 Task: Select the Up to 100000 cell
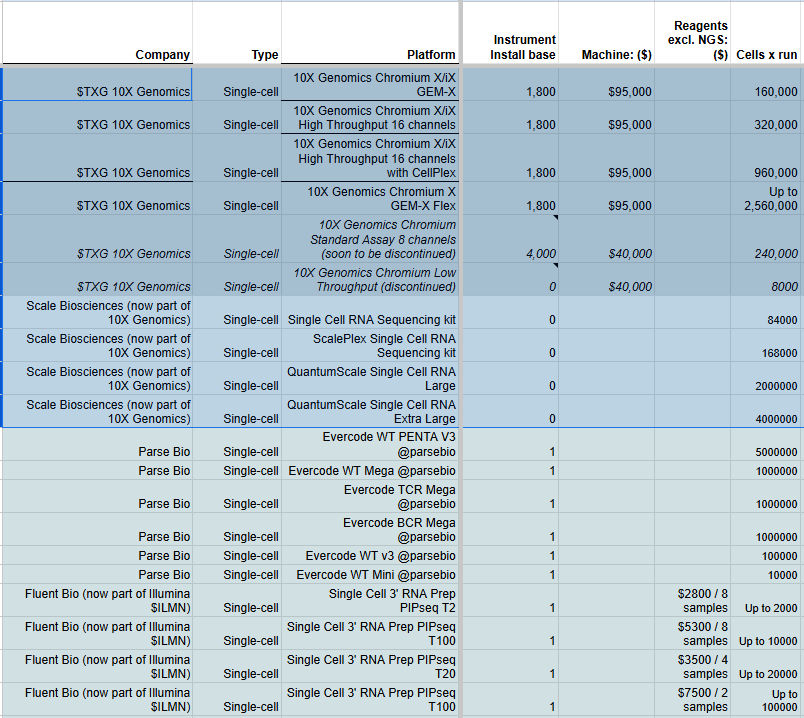pyautogui.click(x=766, y=699)
